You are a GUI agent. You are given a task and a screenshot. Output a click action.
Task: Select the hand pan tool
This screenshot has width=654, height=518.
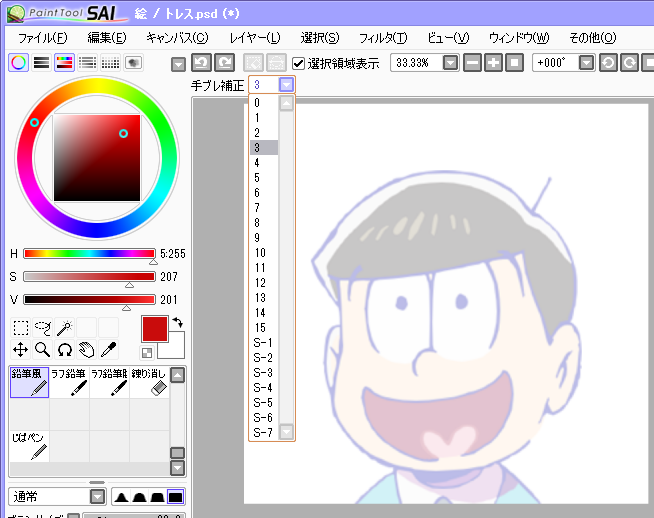[86, 350]
